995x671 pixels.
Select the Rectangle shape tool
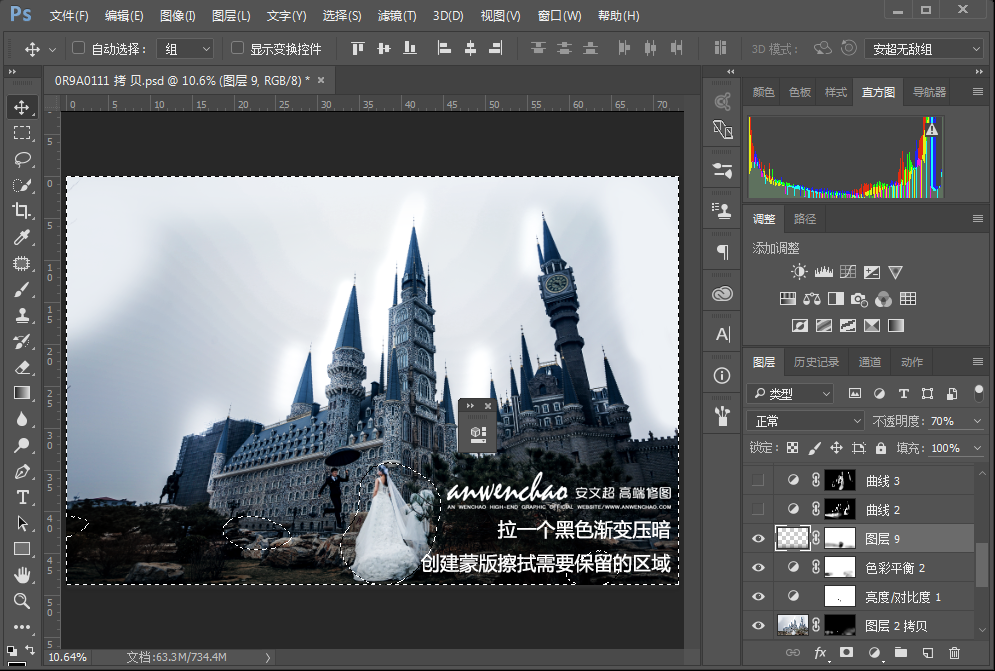pyautogui.click(x=22, y=549)
